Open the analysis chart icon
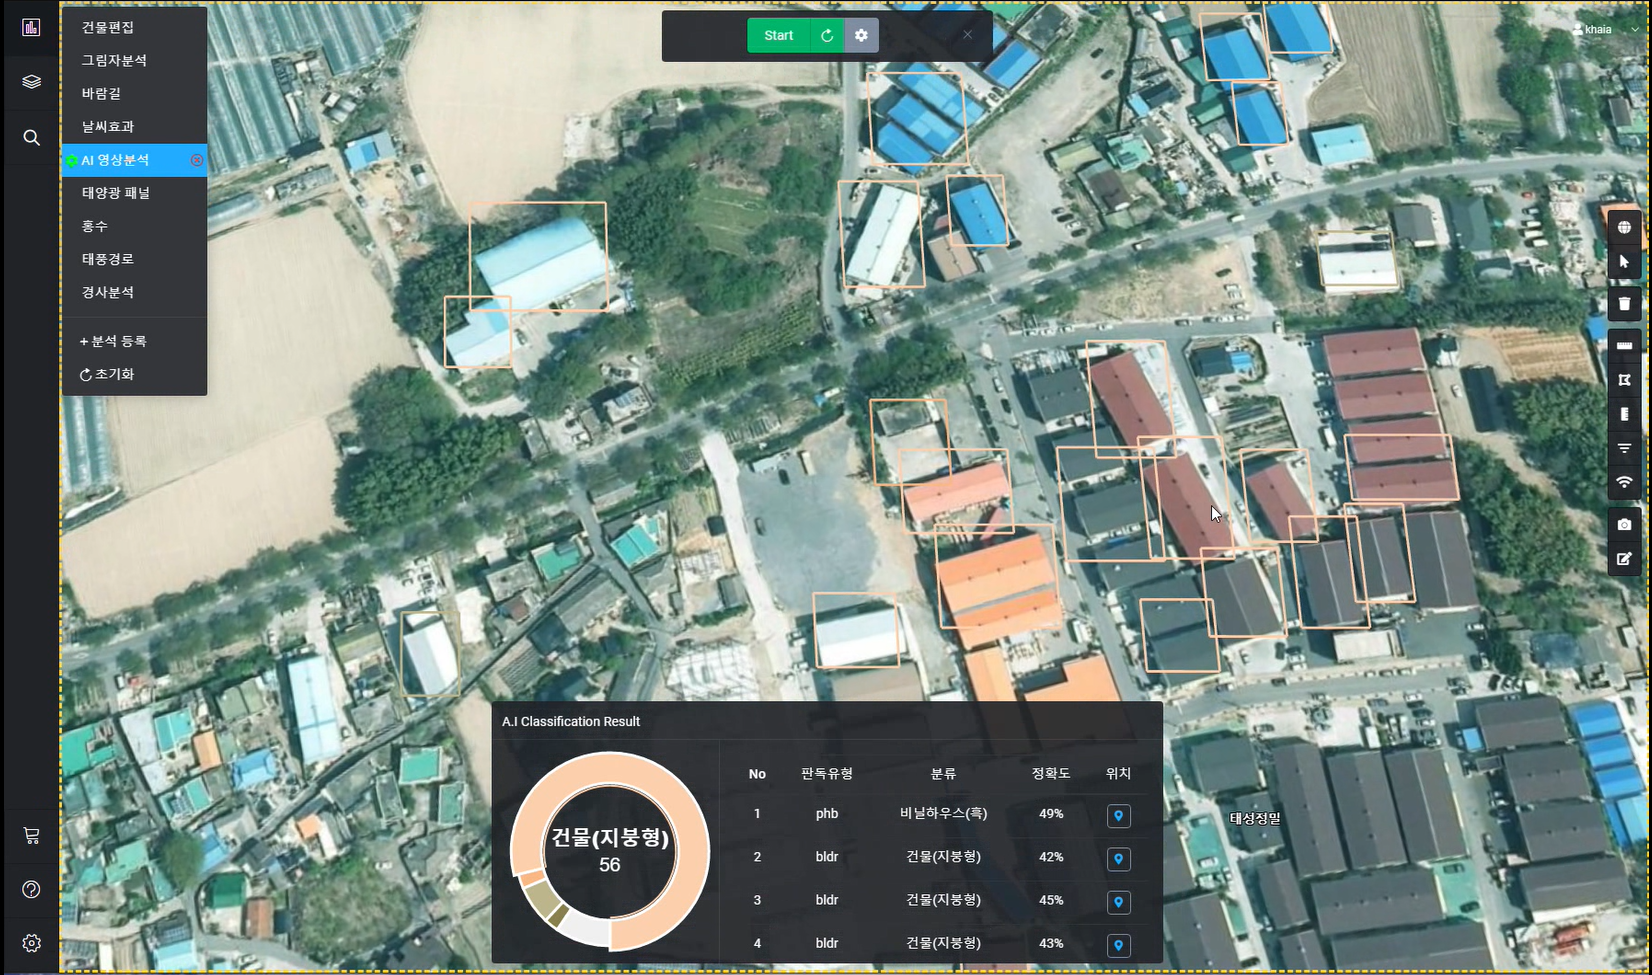The width and height of the screenshot is (1652, 975). coord(31,27)
